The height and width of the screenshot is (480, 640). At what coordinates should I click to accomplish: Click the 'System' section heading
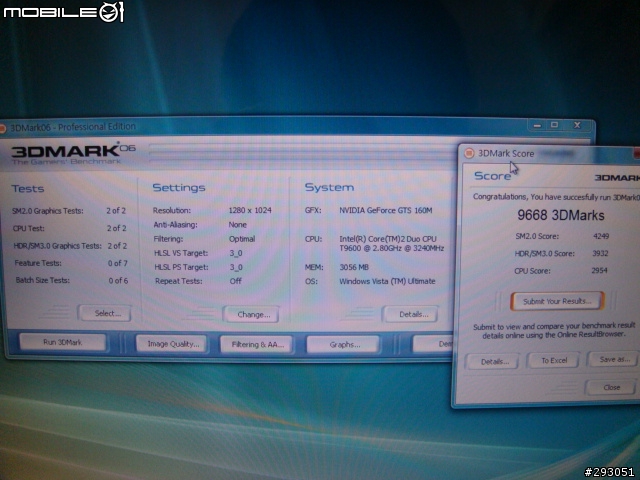(x=329, y=187)
